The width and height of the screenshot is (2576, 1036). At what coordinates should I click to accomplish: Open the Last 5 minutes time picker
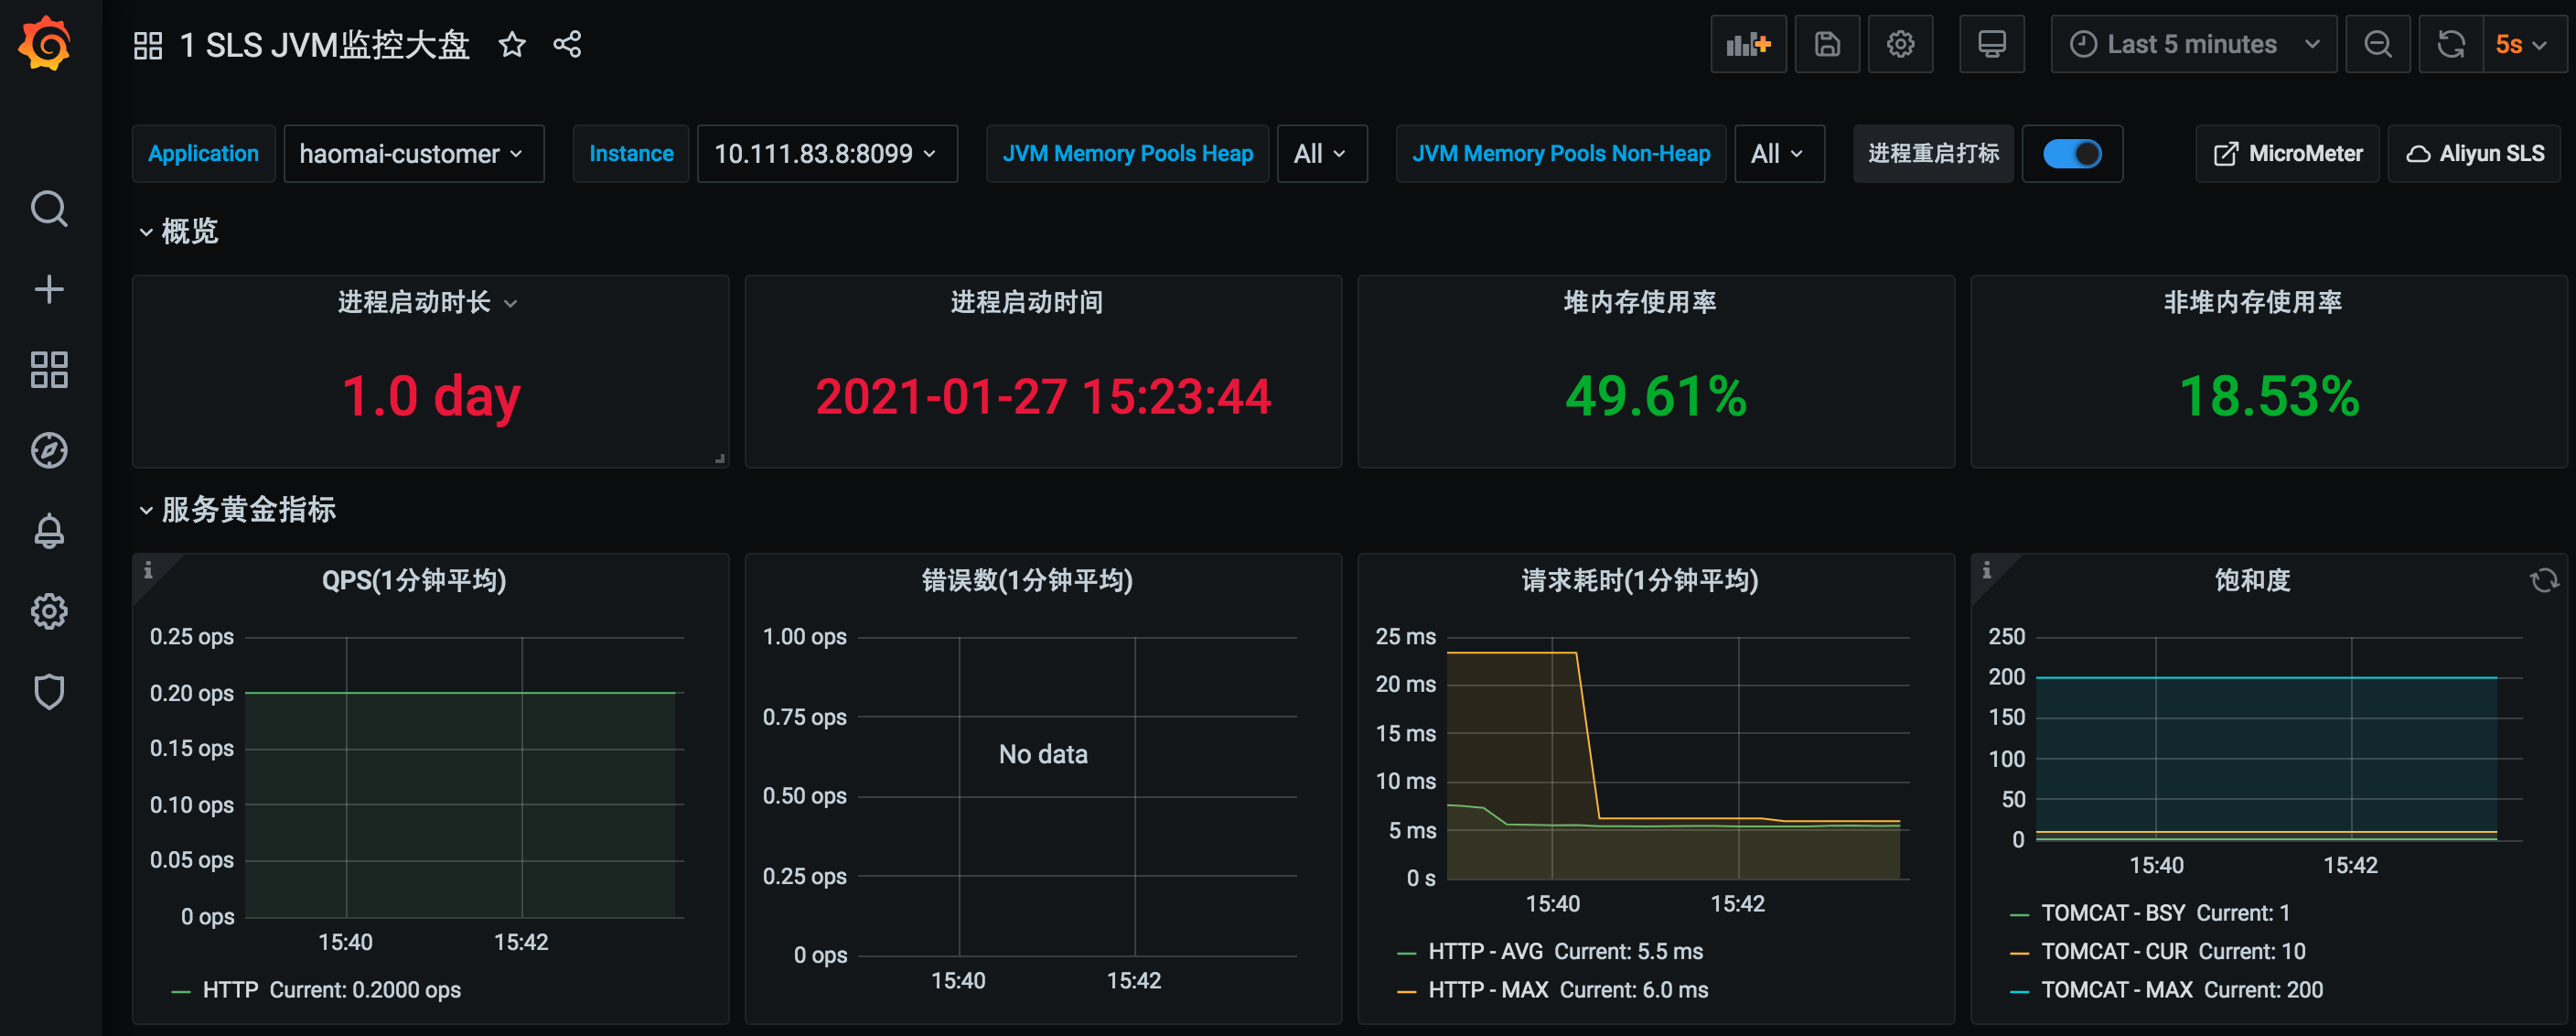[x=2194, y=44]
